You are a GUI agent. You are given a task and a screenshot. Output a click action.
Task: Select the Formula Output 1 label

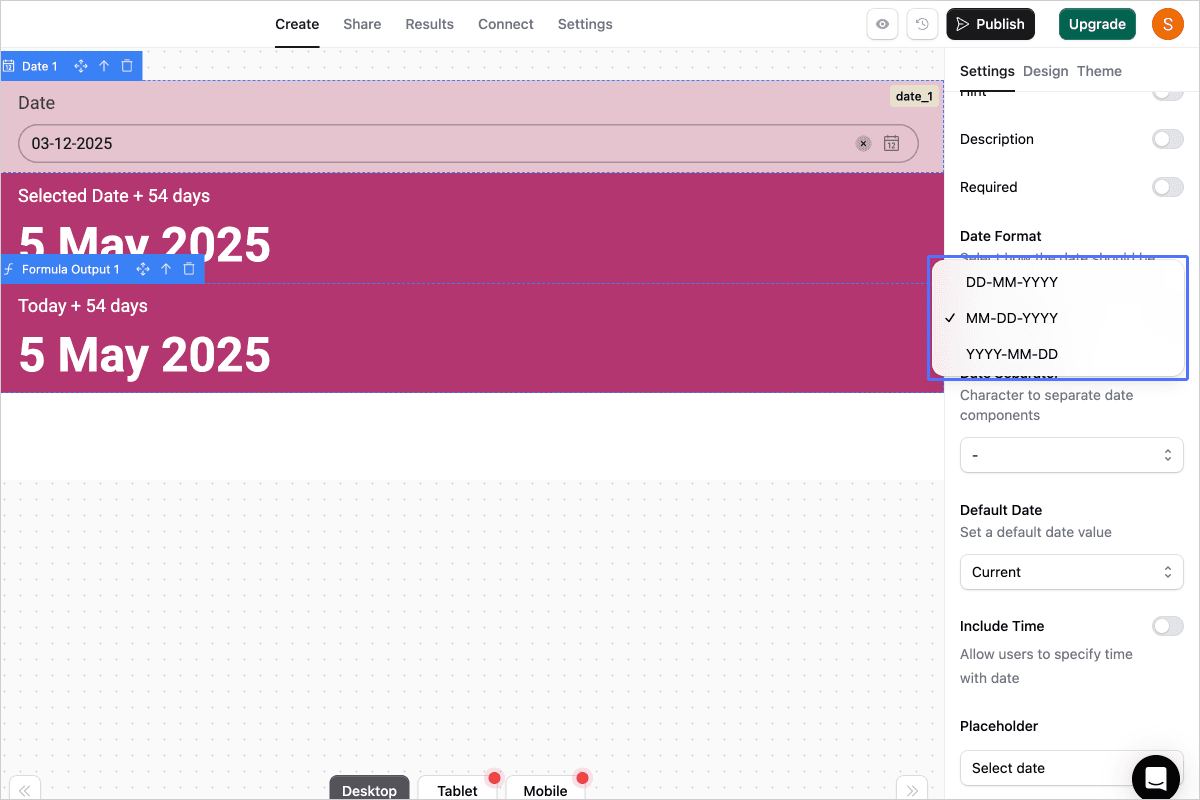click(x=71, y=269)
